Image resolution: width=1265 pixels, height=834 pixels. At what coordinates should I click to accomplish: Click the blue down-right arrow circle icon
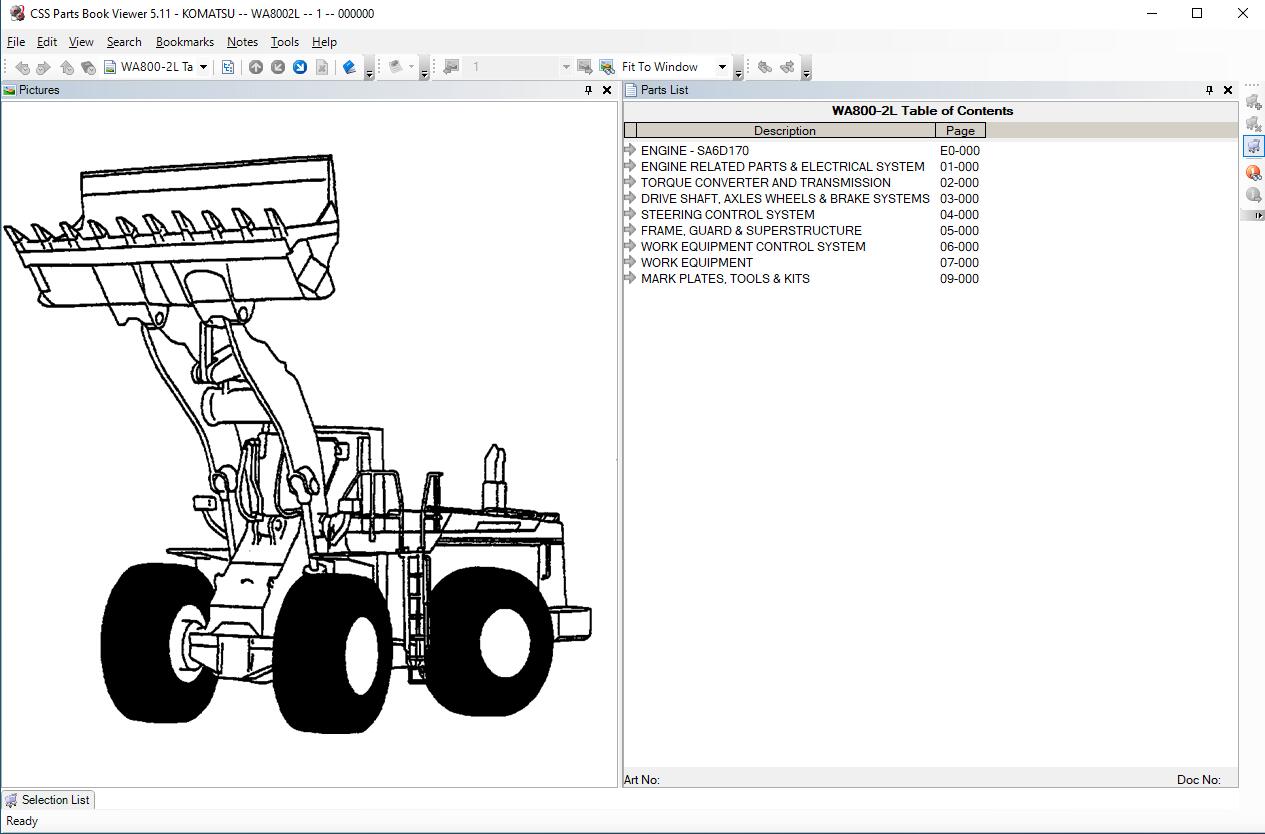300,67
